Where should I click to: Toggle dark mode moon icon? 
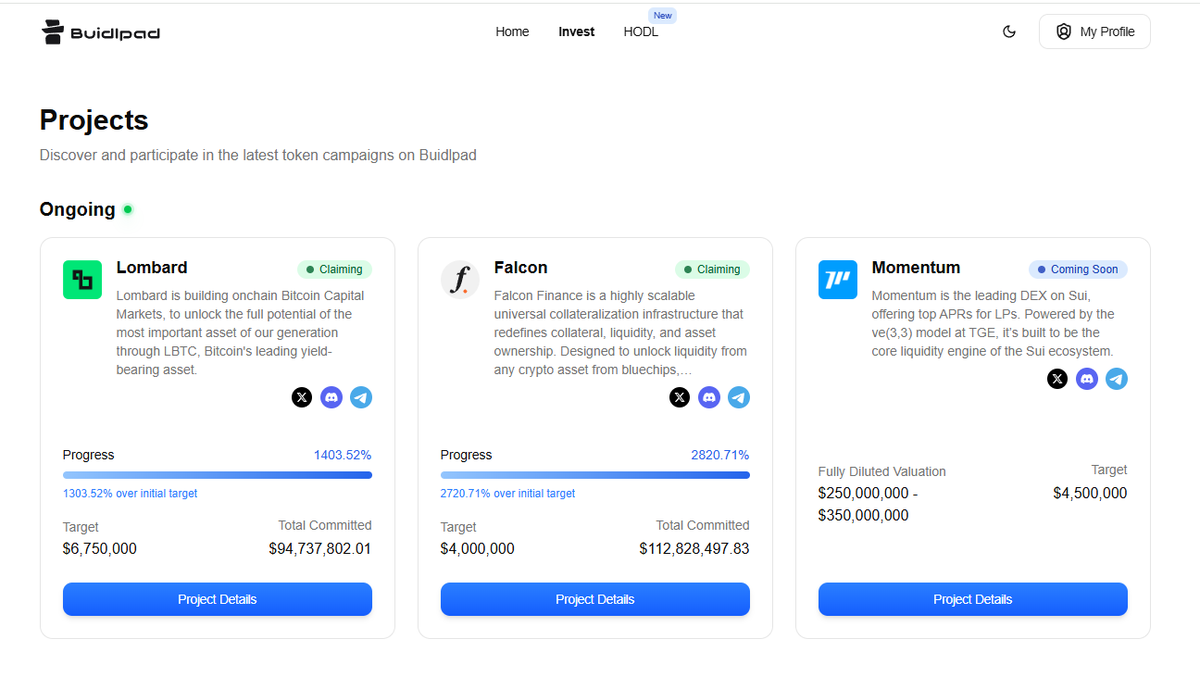tap(1009, 32)
